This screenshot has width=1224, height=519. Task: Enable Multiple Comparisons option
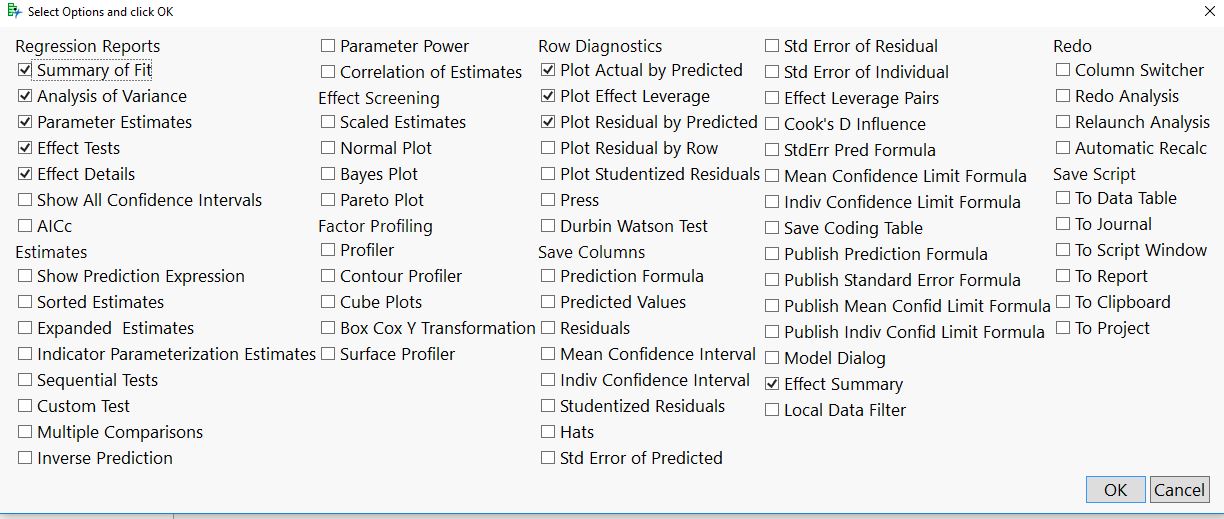pos(25,433)
